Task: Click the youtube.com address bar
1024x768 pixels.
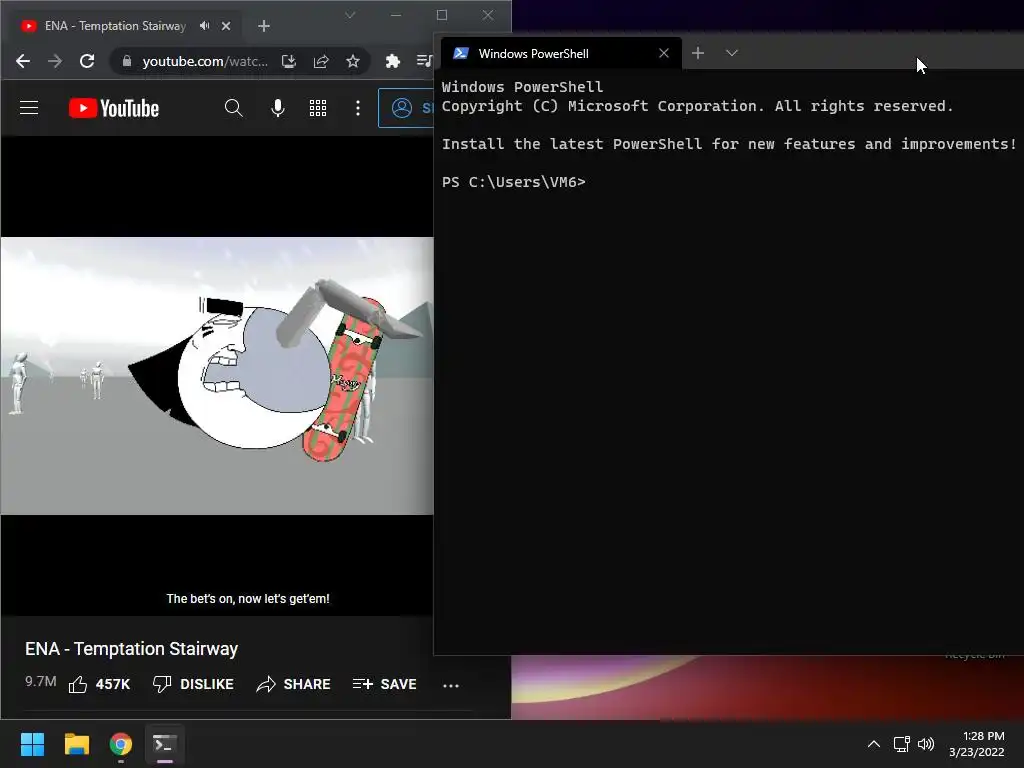Action: point(204,61)
